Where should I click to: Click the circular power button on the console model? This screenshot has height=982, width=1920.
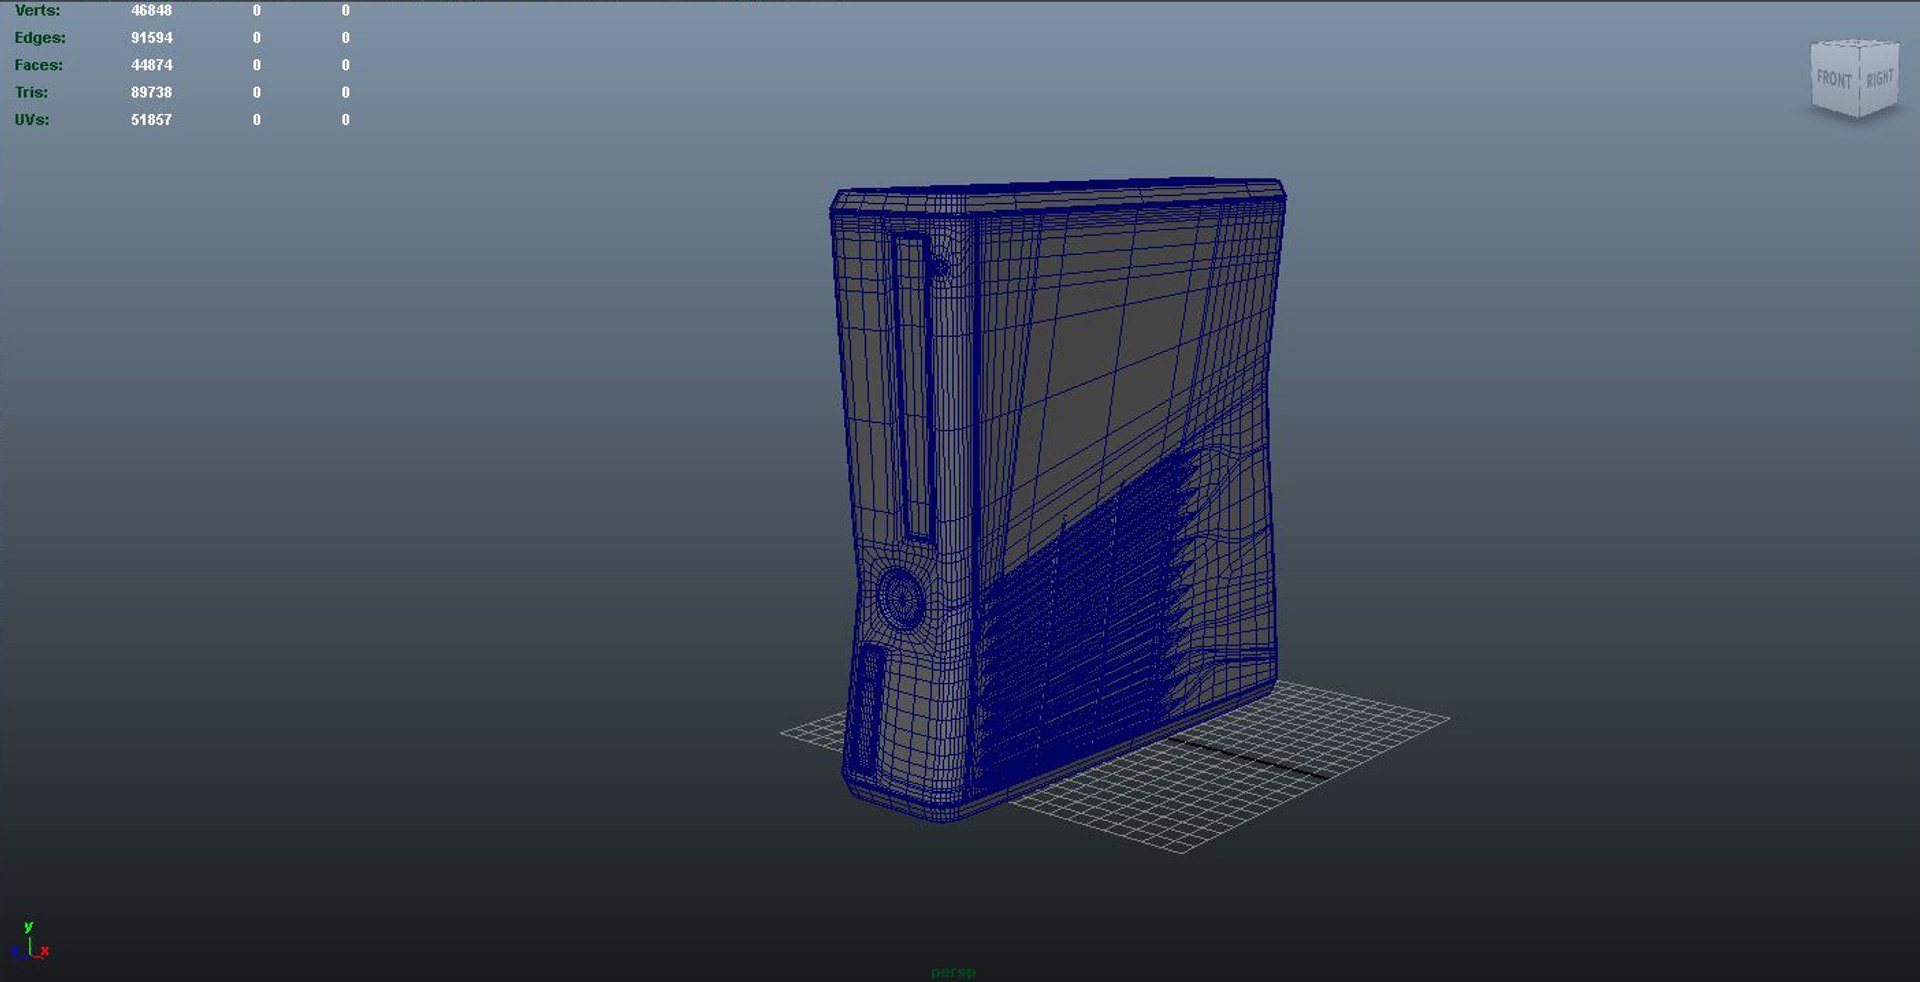point(902,597)
